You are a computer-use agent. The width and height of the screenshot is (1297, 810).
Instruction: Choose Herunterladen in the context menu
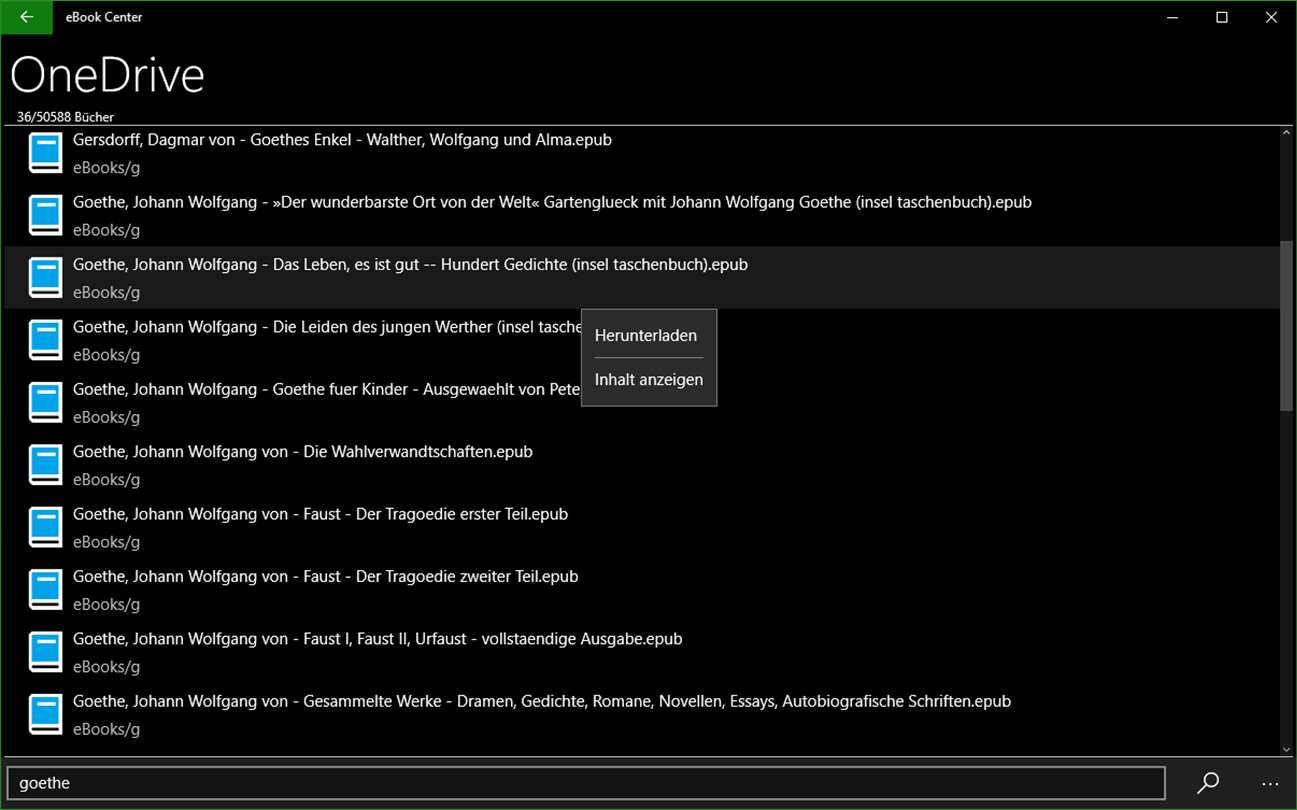click(648, 335)
